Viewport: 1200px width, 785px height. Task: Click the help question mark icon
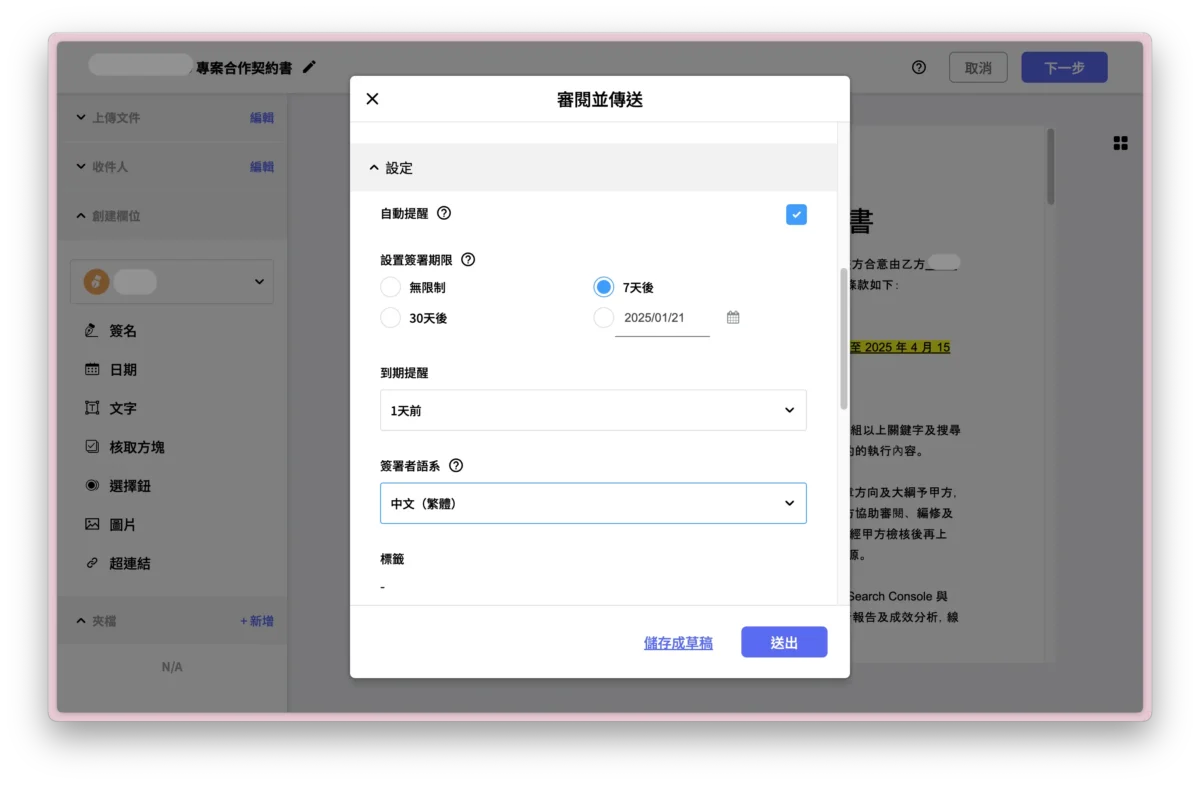click(x=918, y=67)
